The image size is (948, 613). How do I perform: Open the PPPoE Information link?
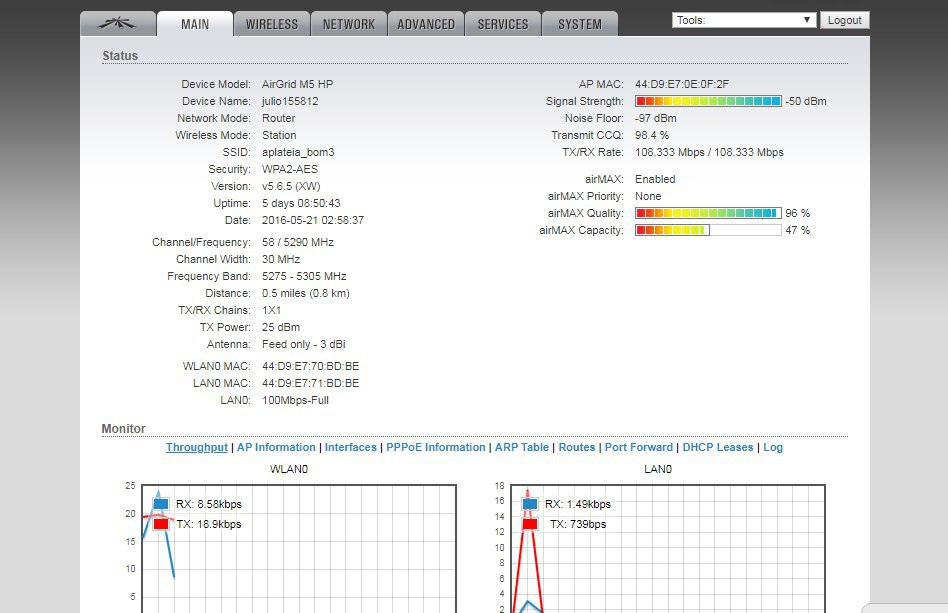pos(436,447)
